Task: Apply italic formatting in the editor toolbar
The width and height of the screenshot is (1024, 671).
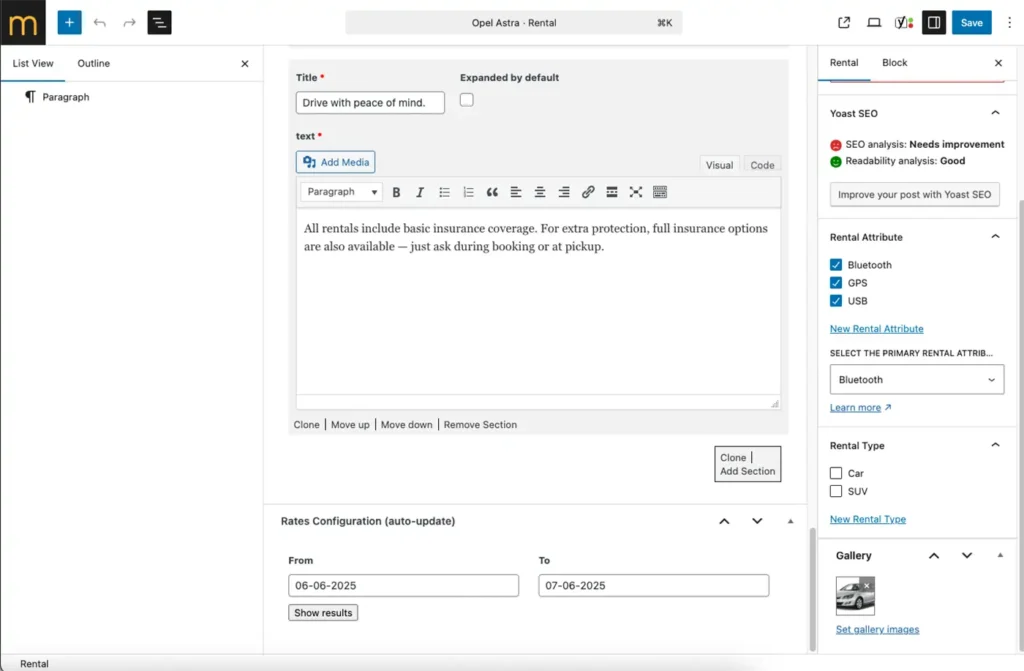Action: point(420,192)
